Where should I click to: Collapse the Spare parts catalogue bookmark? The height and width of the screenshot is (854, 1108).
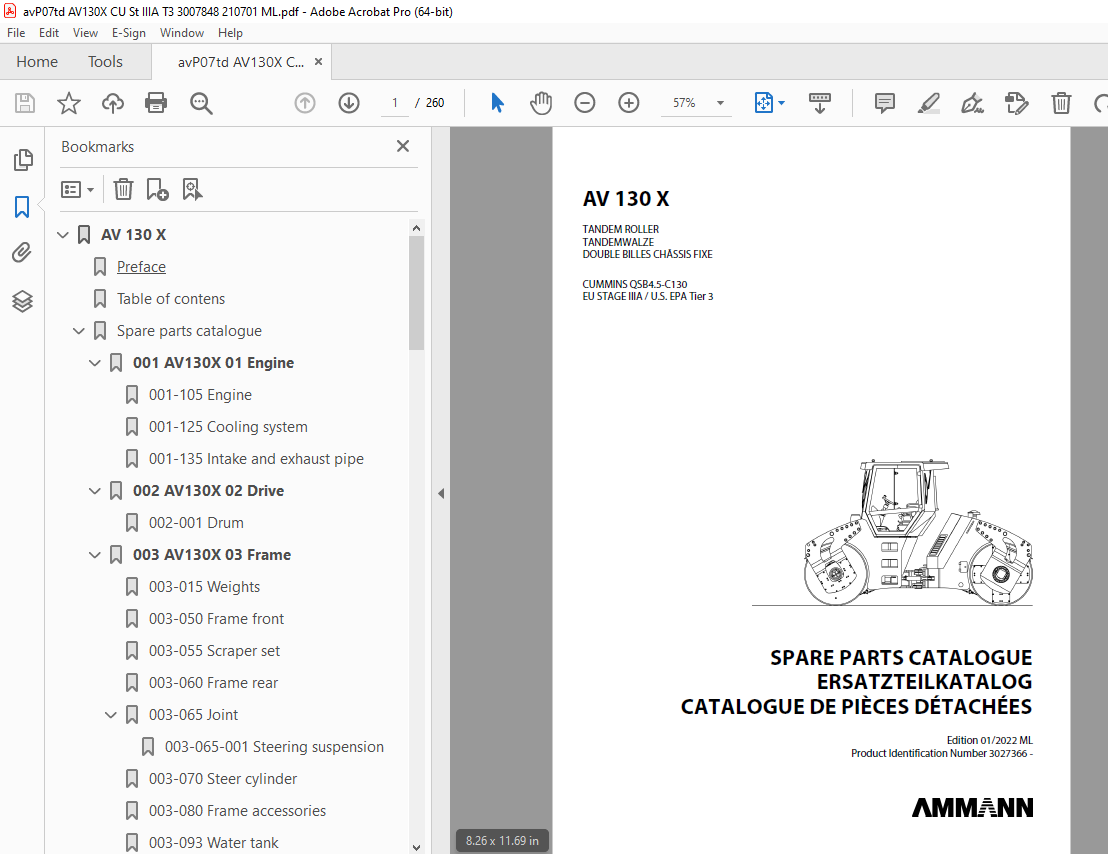(78, 331)
